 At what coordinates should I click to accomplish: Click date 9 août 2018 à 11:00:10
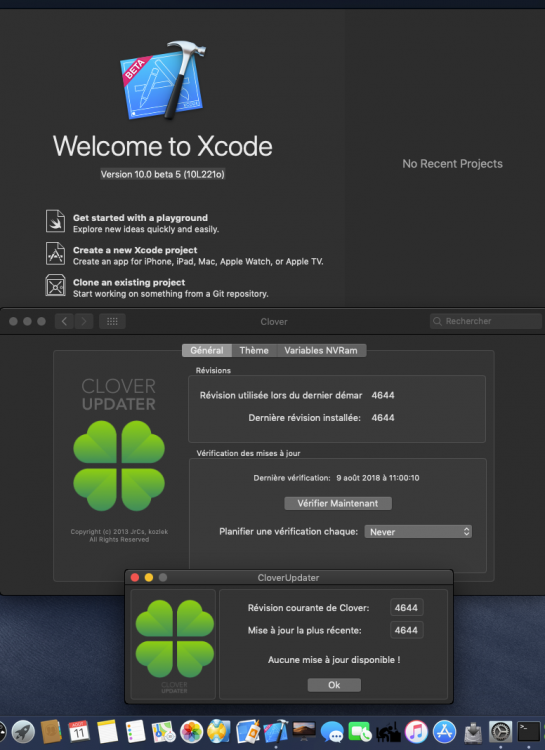pyautogui.click(x=378, y=478)
